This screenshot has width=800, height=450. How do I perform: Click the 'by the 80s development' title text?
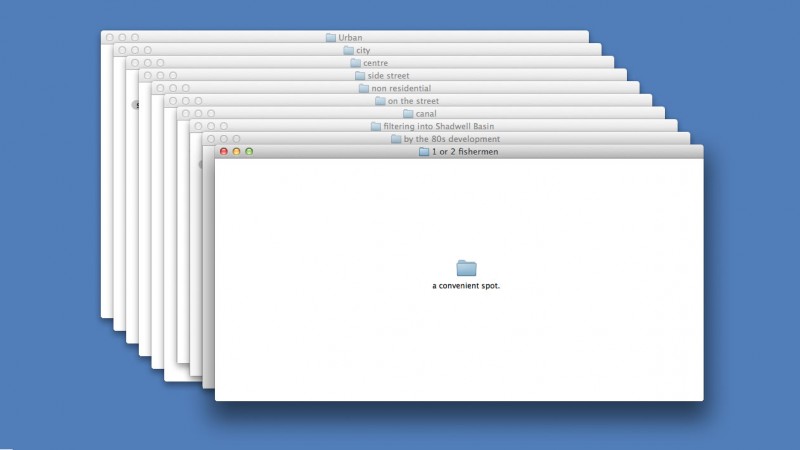tap(452, 139)
